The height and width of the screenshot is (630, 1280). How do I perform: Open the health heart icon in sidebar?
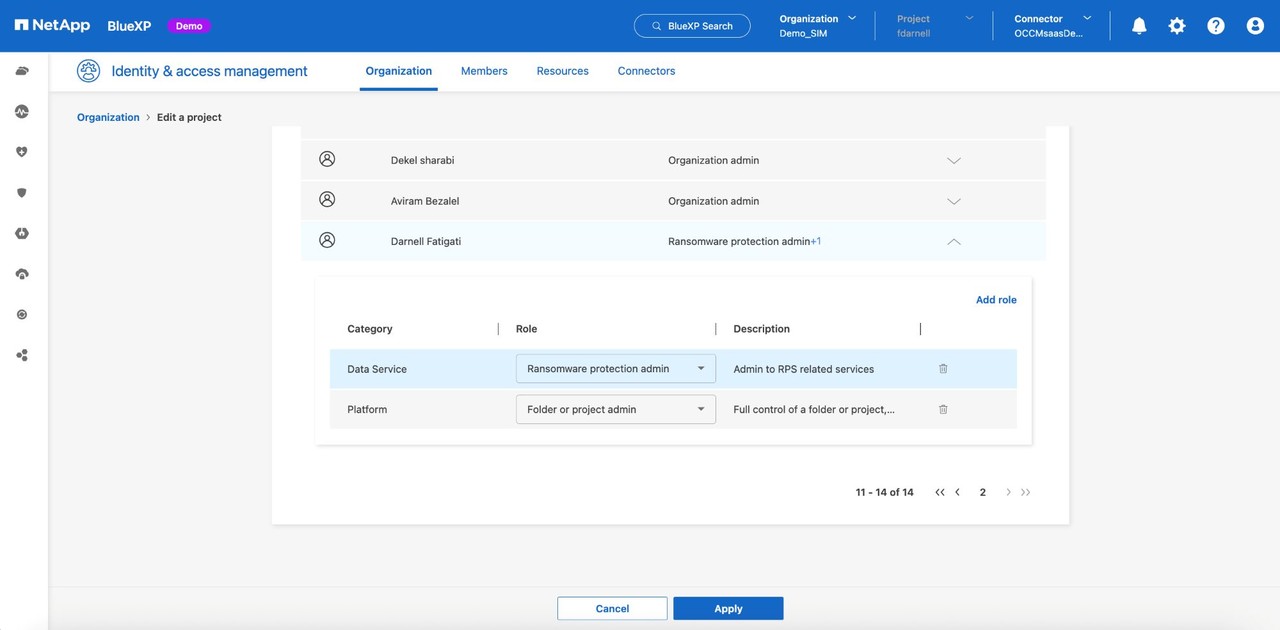click(x=22, y=152)
